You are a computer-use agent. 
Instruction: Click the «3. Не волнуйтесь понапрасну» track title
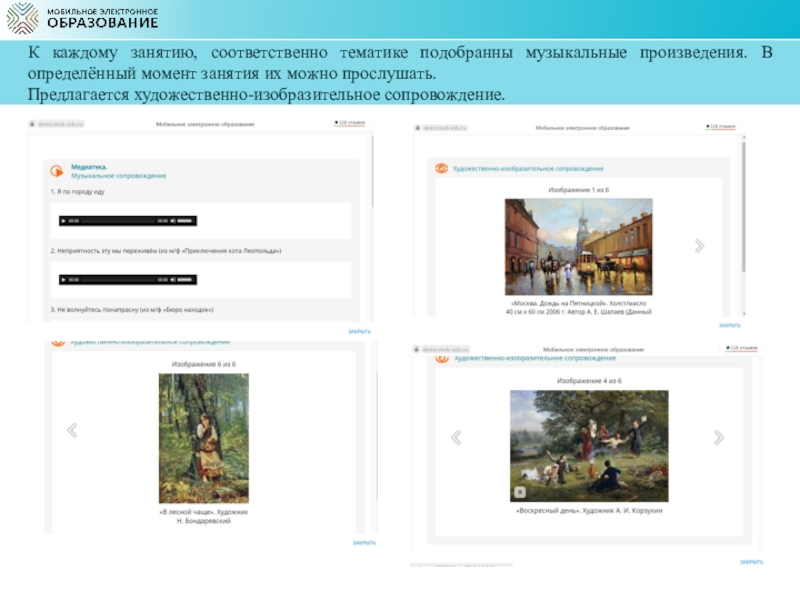(132, 310)
